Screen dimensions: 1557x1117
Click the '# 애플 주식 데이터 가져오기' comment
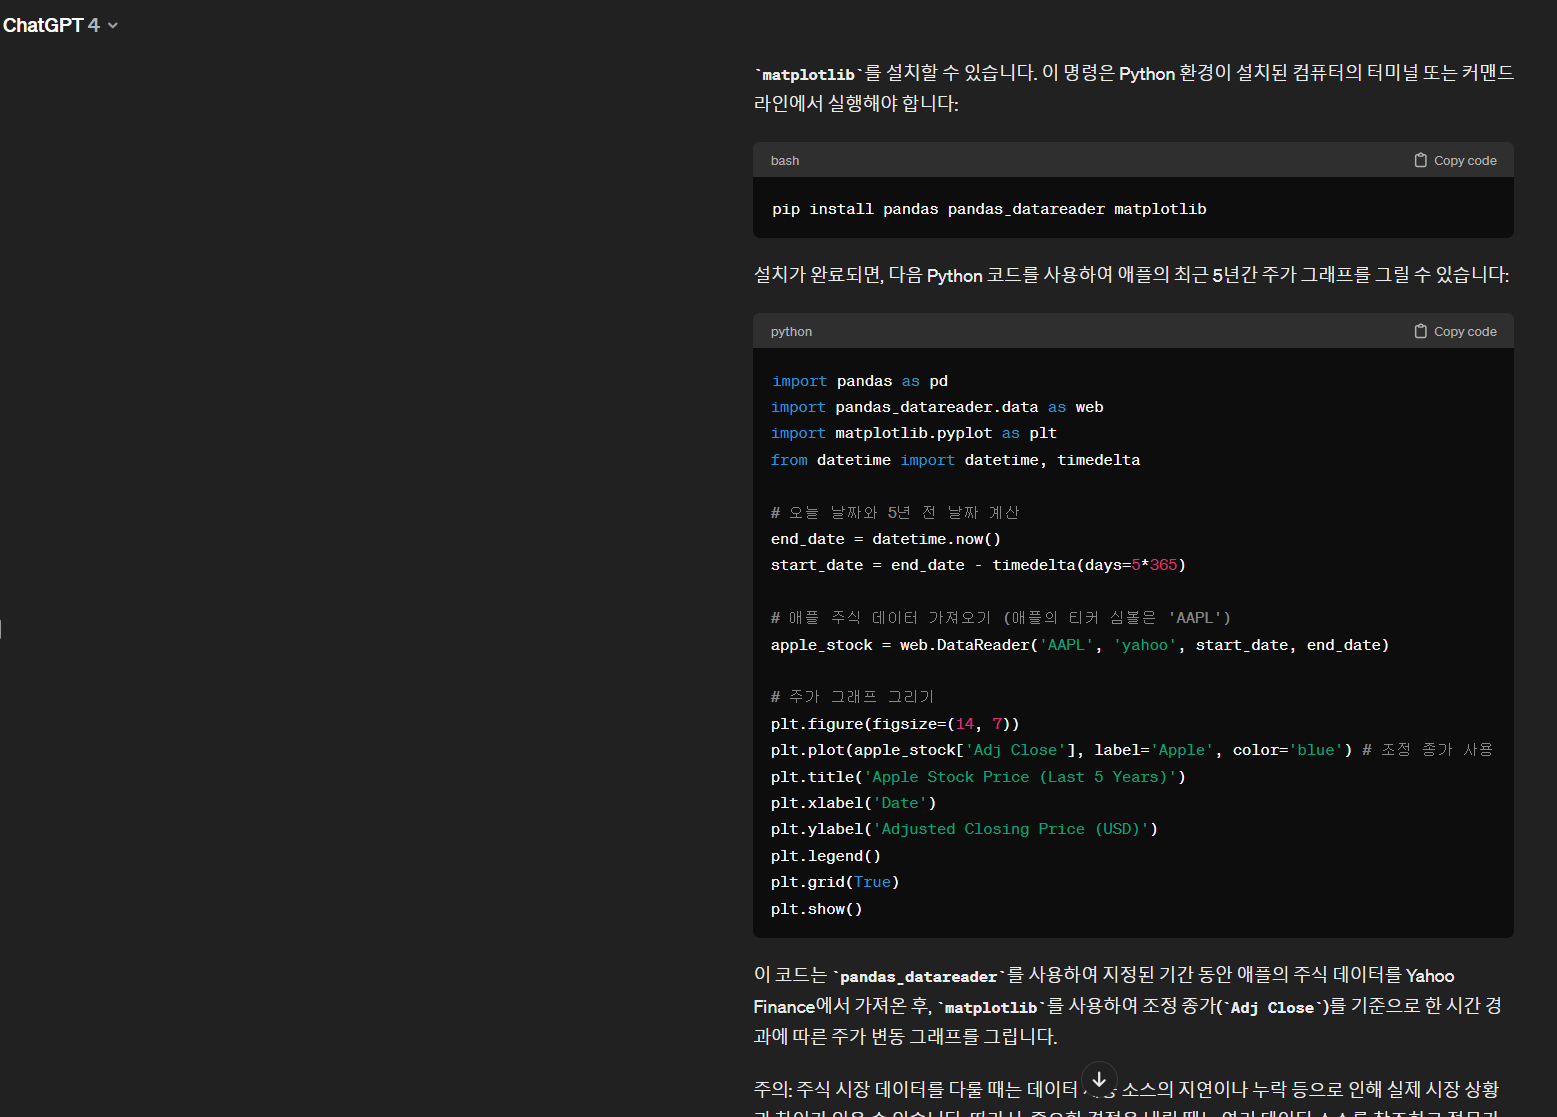click(1001, 618)
